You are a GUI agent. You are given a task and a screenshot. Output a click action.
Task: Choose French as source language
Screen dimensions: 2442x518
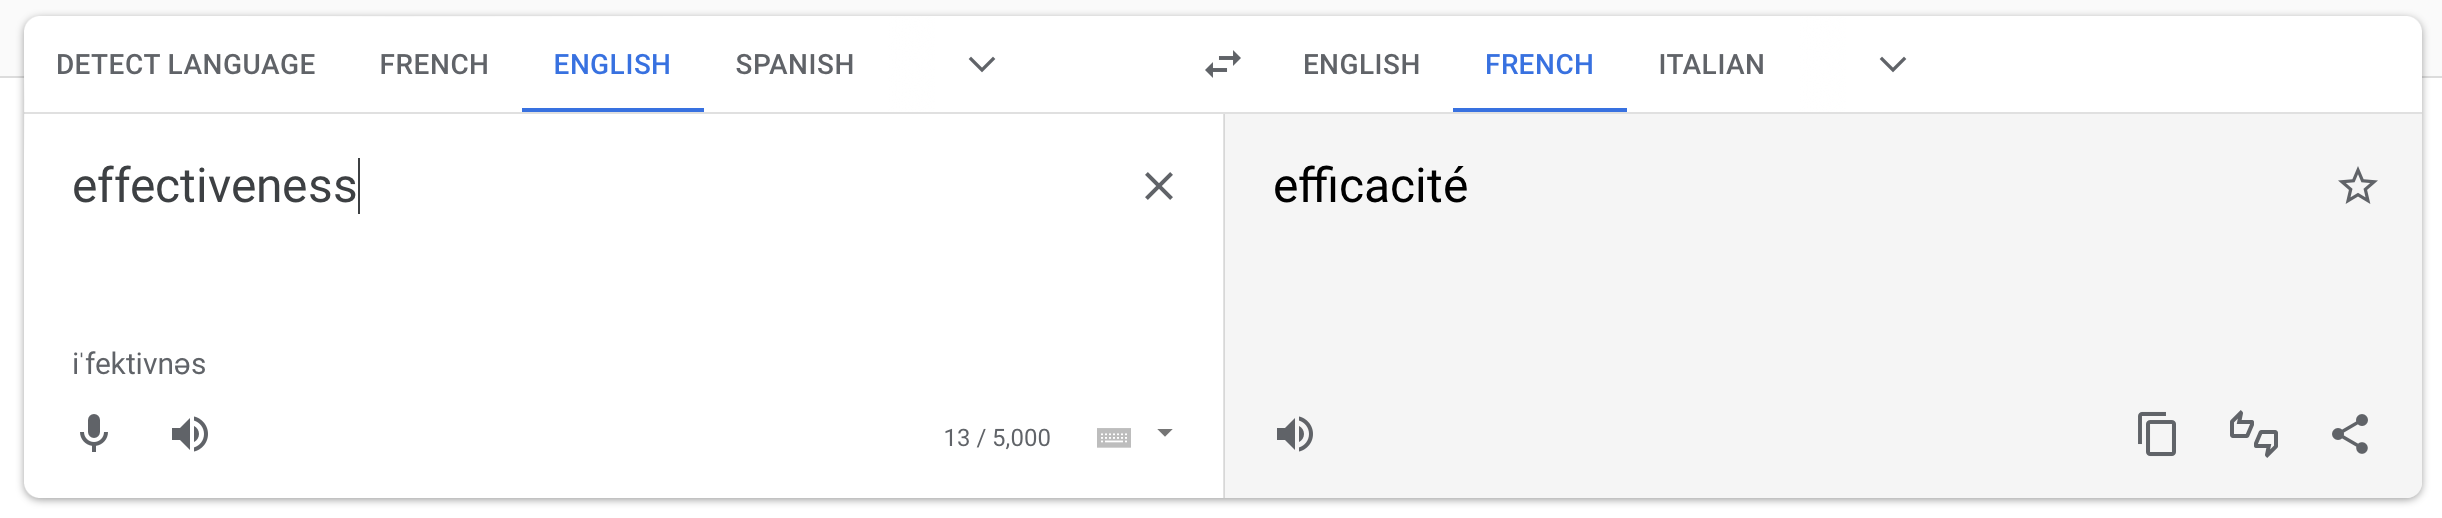[434, 65]
